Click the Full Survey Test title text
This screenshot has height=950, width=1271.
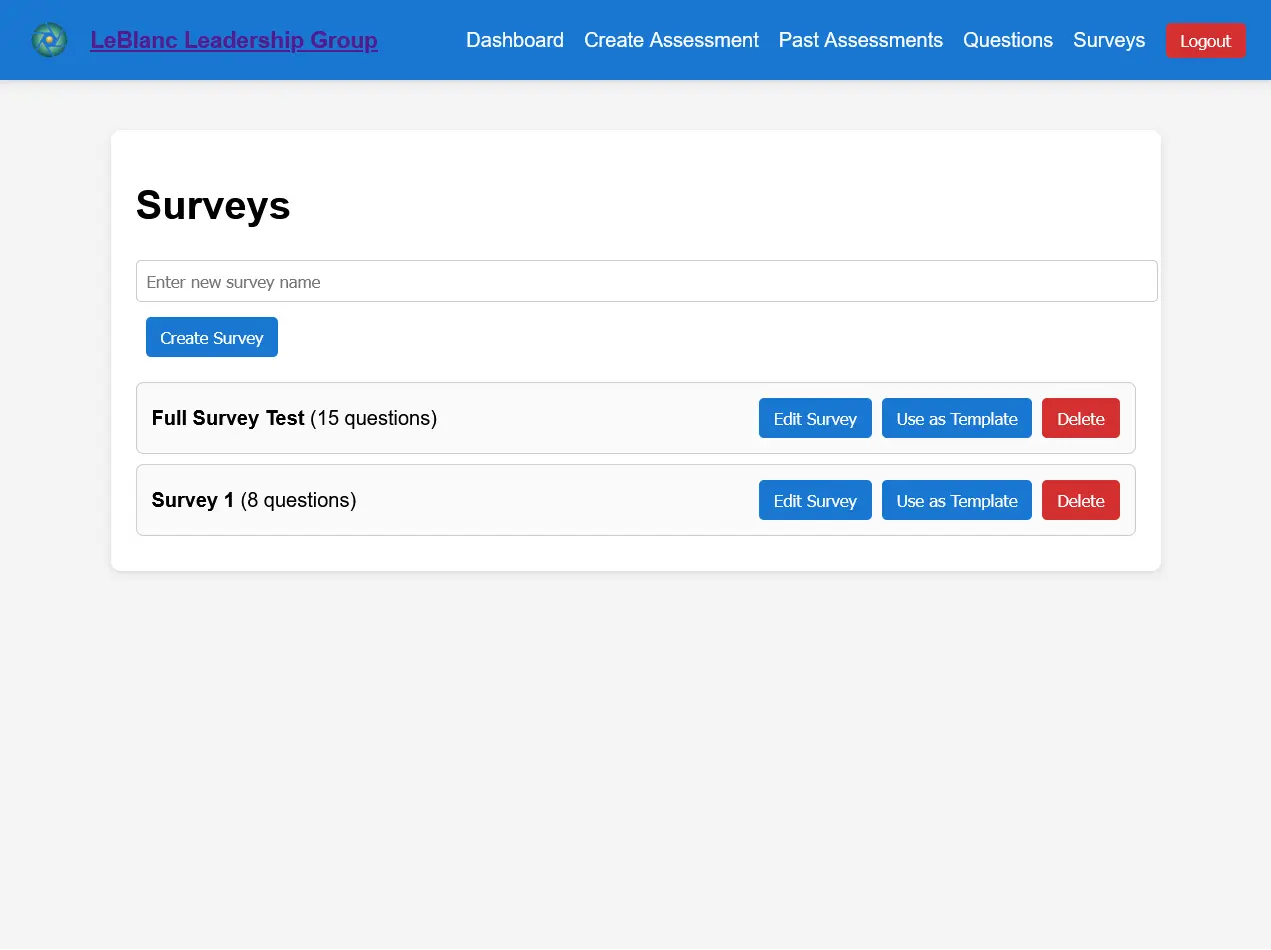click(228, 418)
